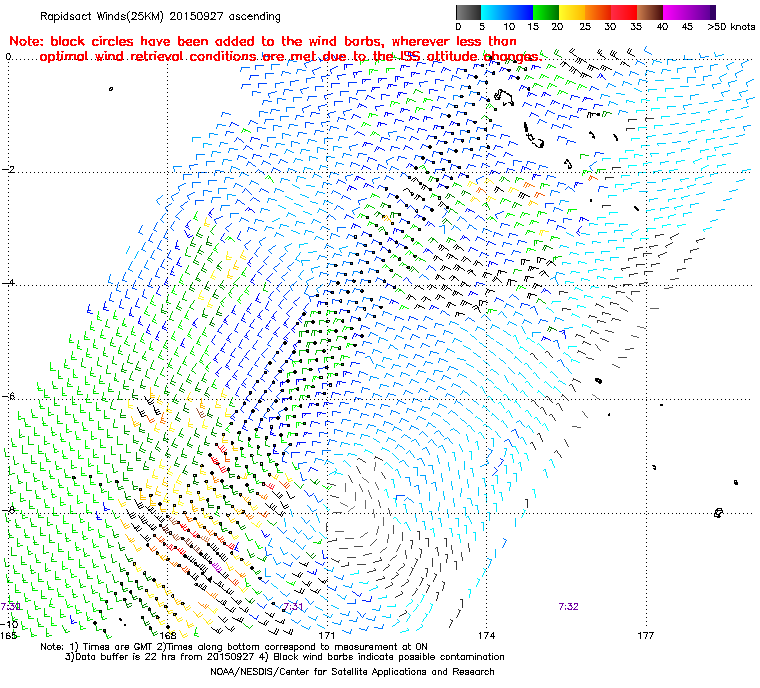Click the legend scale label 25
The height and width of the screenshot is (688, 760).
(x=585, y=27)
